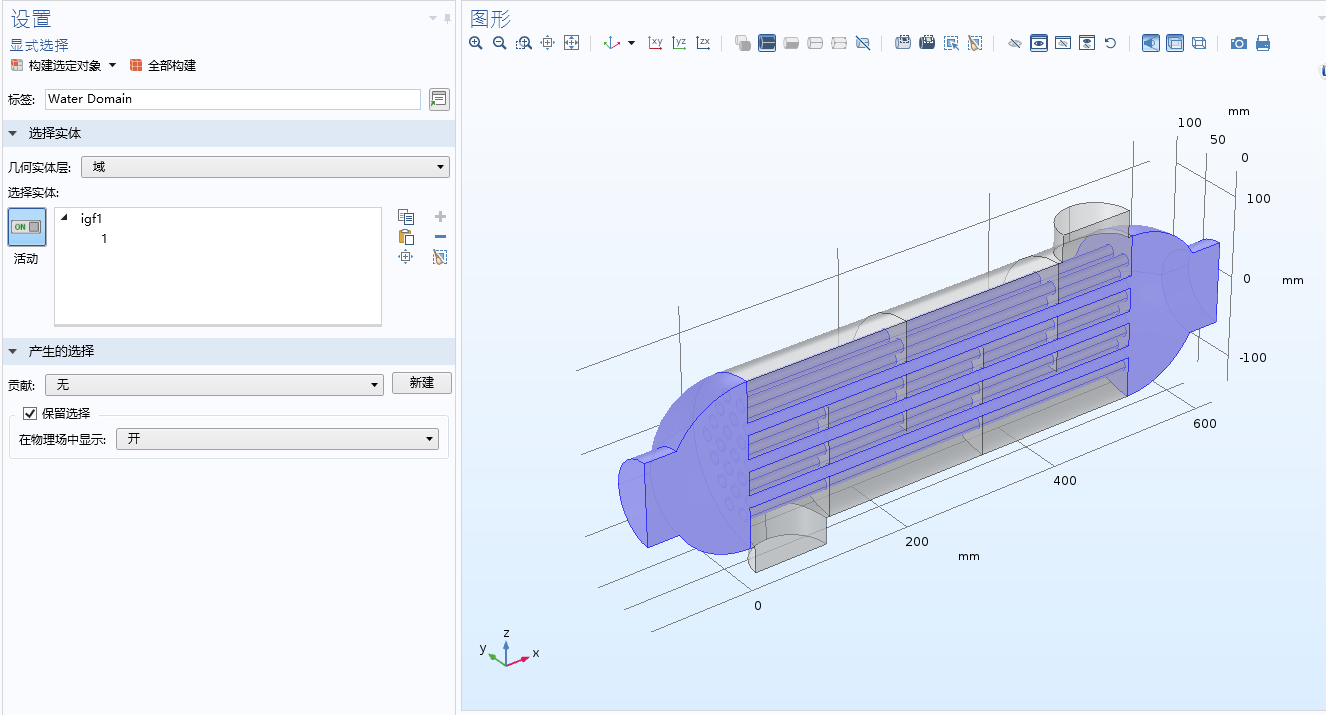Take a snapshot with camera icon

pyautogui.click(x=1239, y=43)
